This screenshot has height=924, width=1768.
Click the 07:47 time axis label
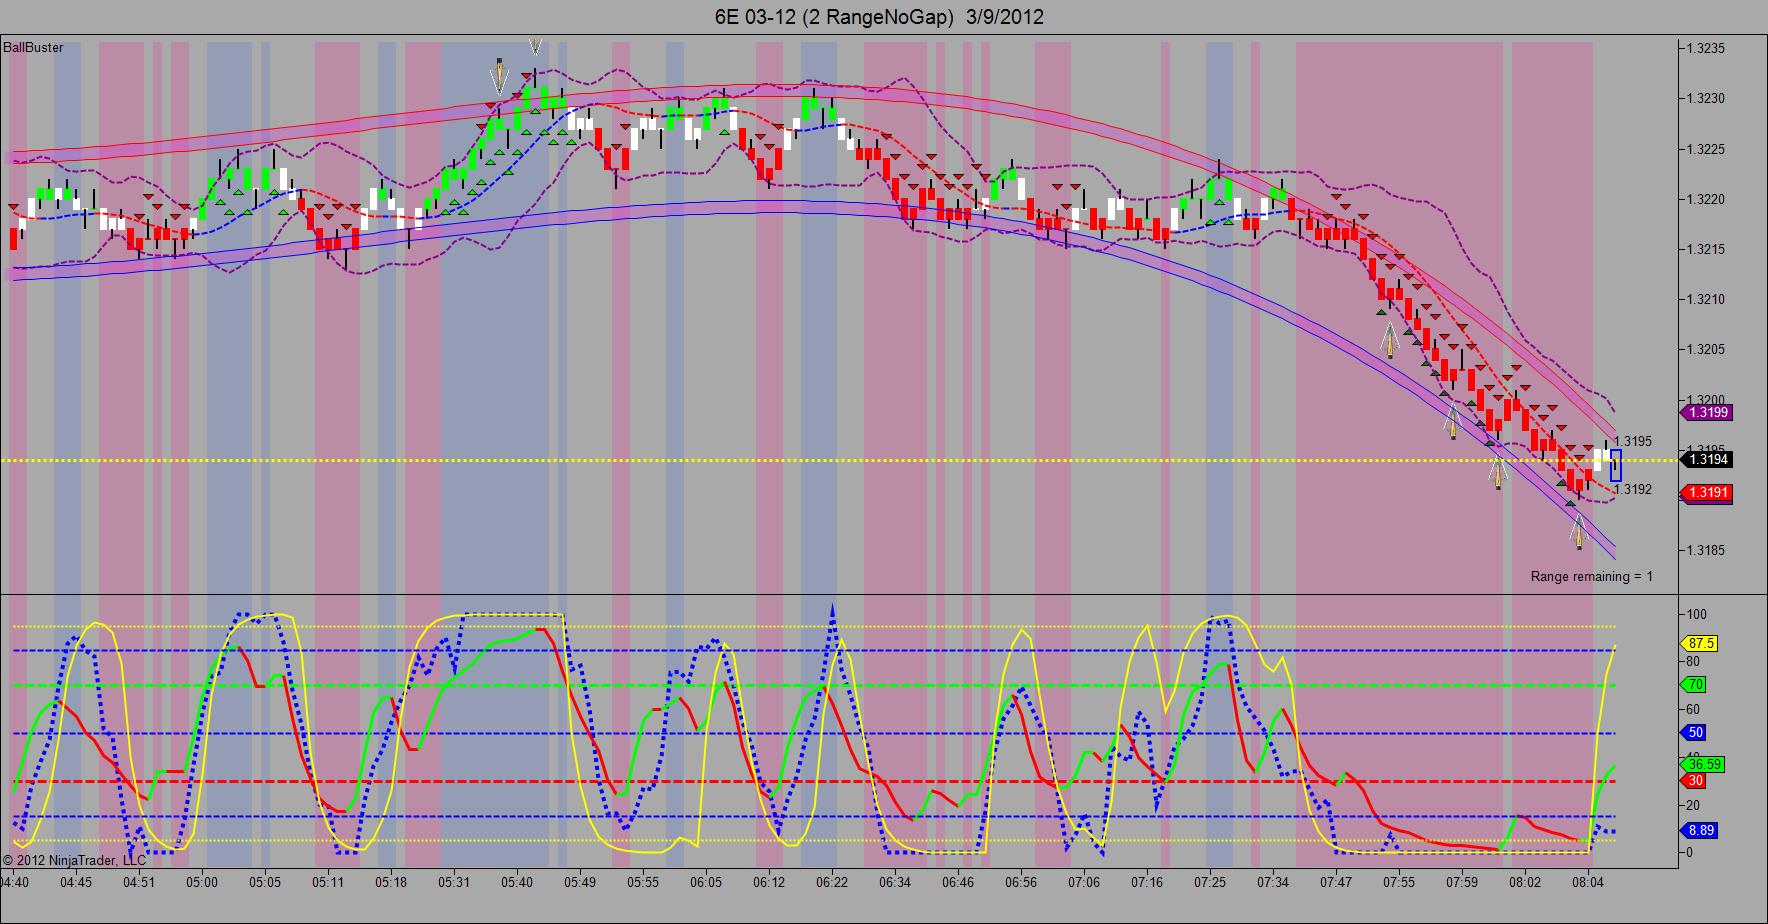(x=1336, y=882)
